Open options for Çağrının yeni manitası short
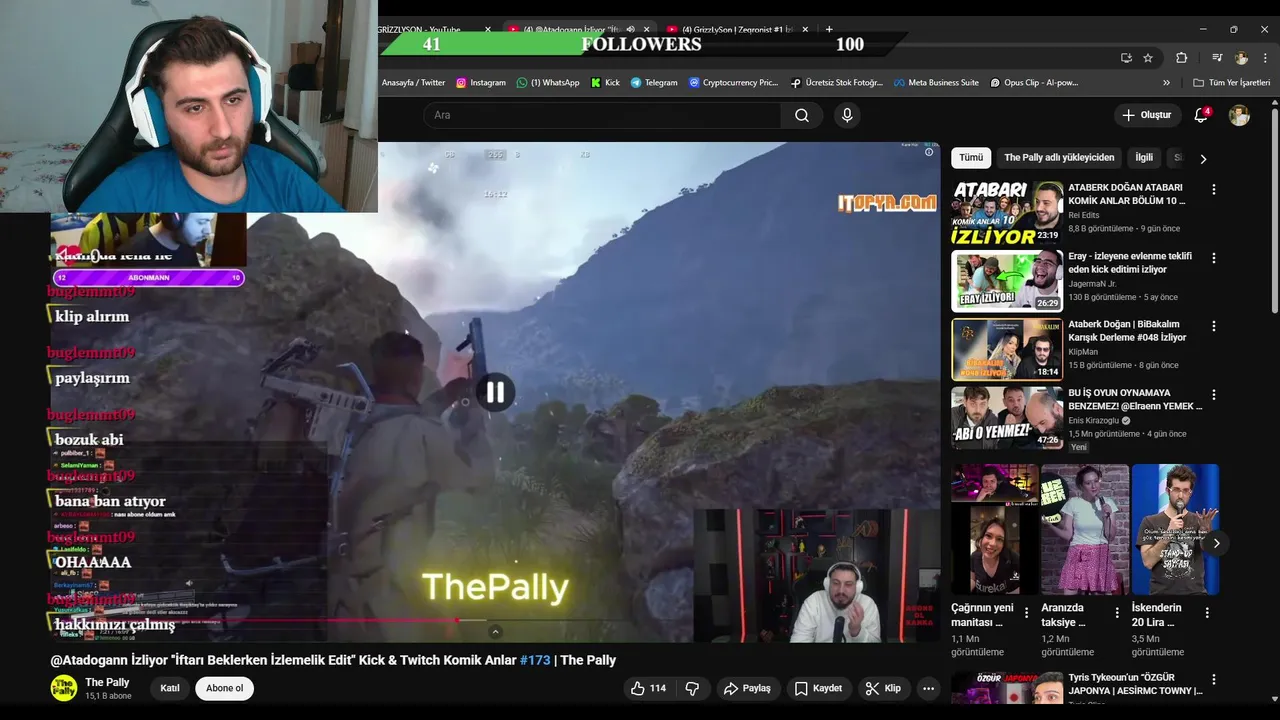Image resolution: width=1280 pixels, height=720 pixels. tap(1026, 612)
